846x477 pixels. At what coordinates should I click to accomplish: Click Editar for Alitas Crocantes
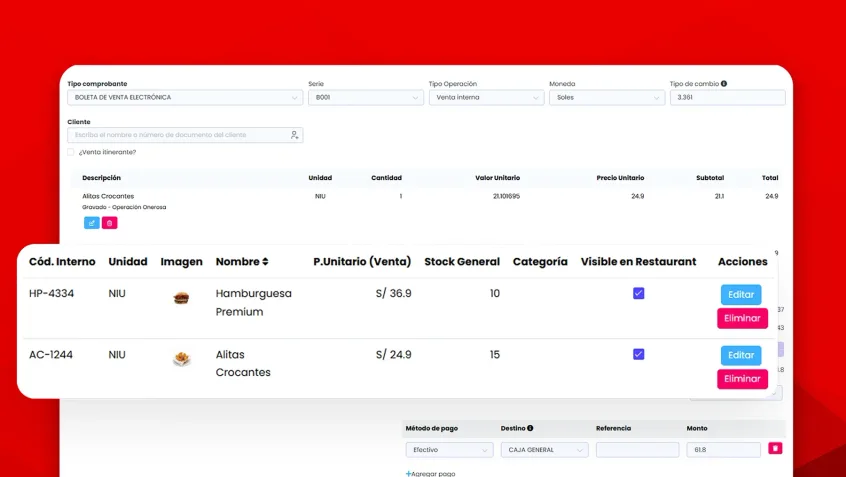[x=741, y=355]
